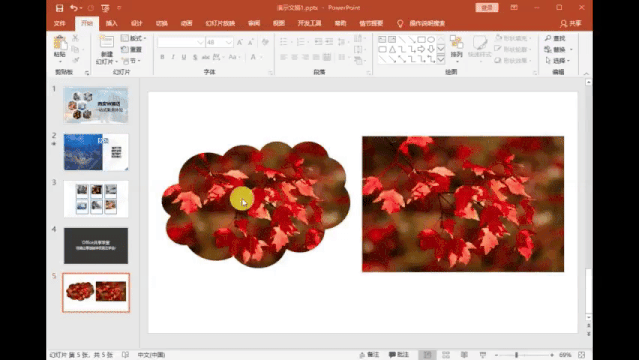Insert a new slide
Screen dimensions: 639x360
click(x=107, y=49)
